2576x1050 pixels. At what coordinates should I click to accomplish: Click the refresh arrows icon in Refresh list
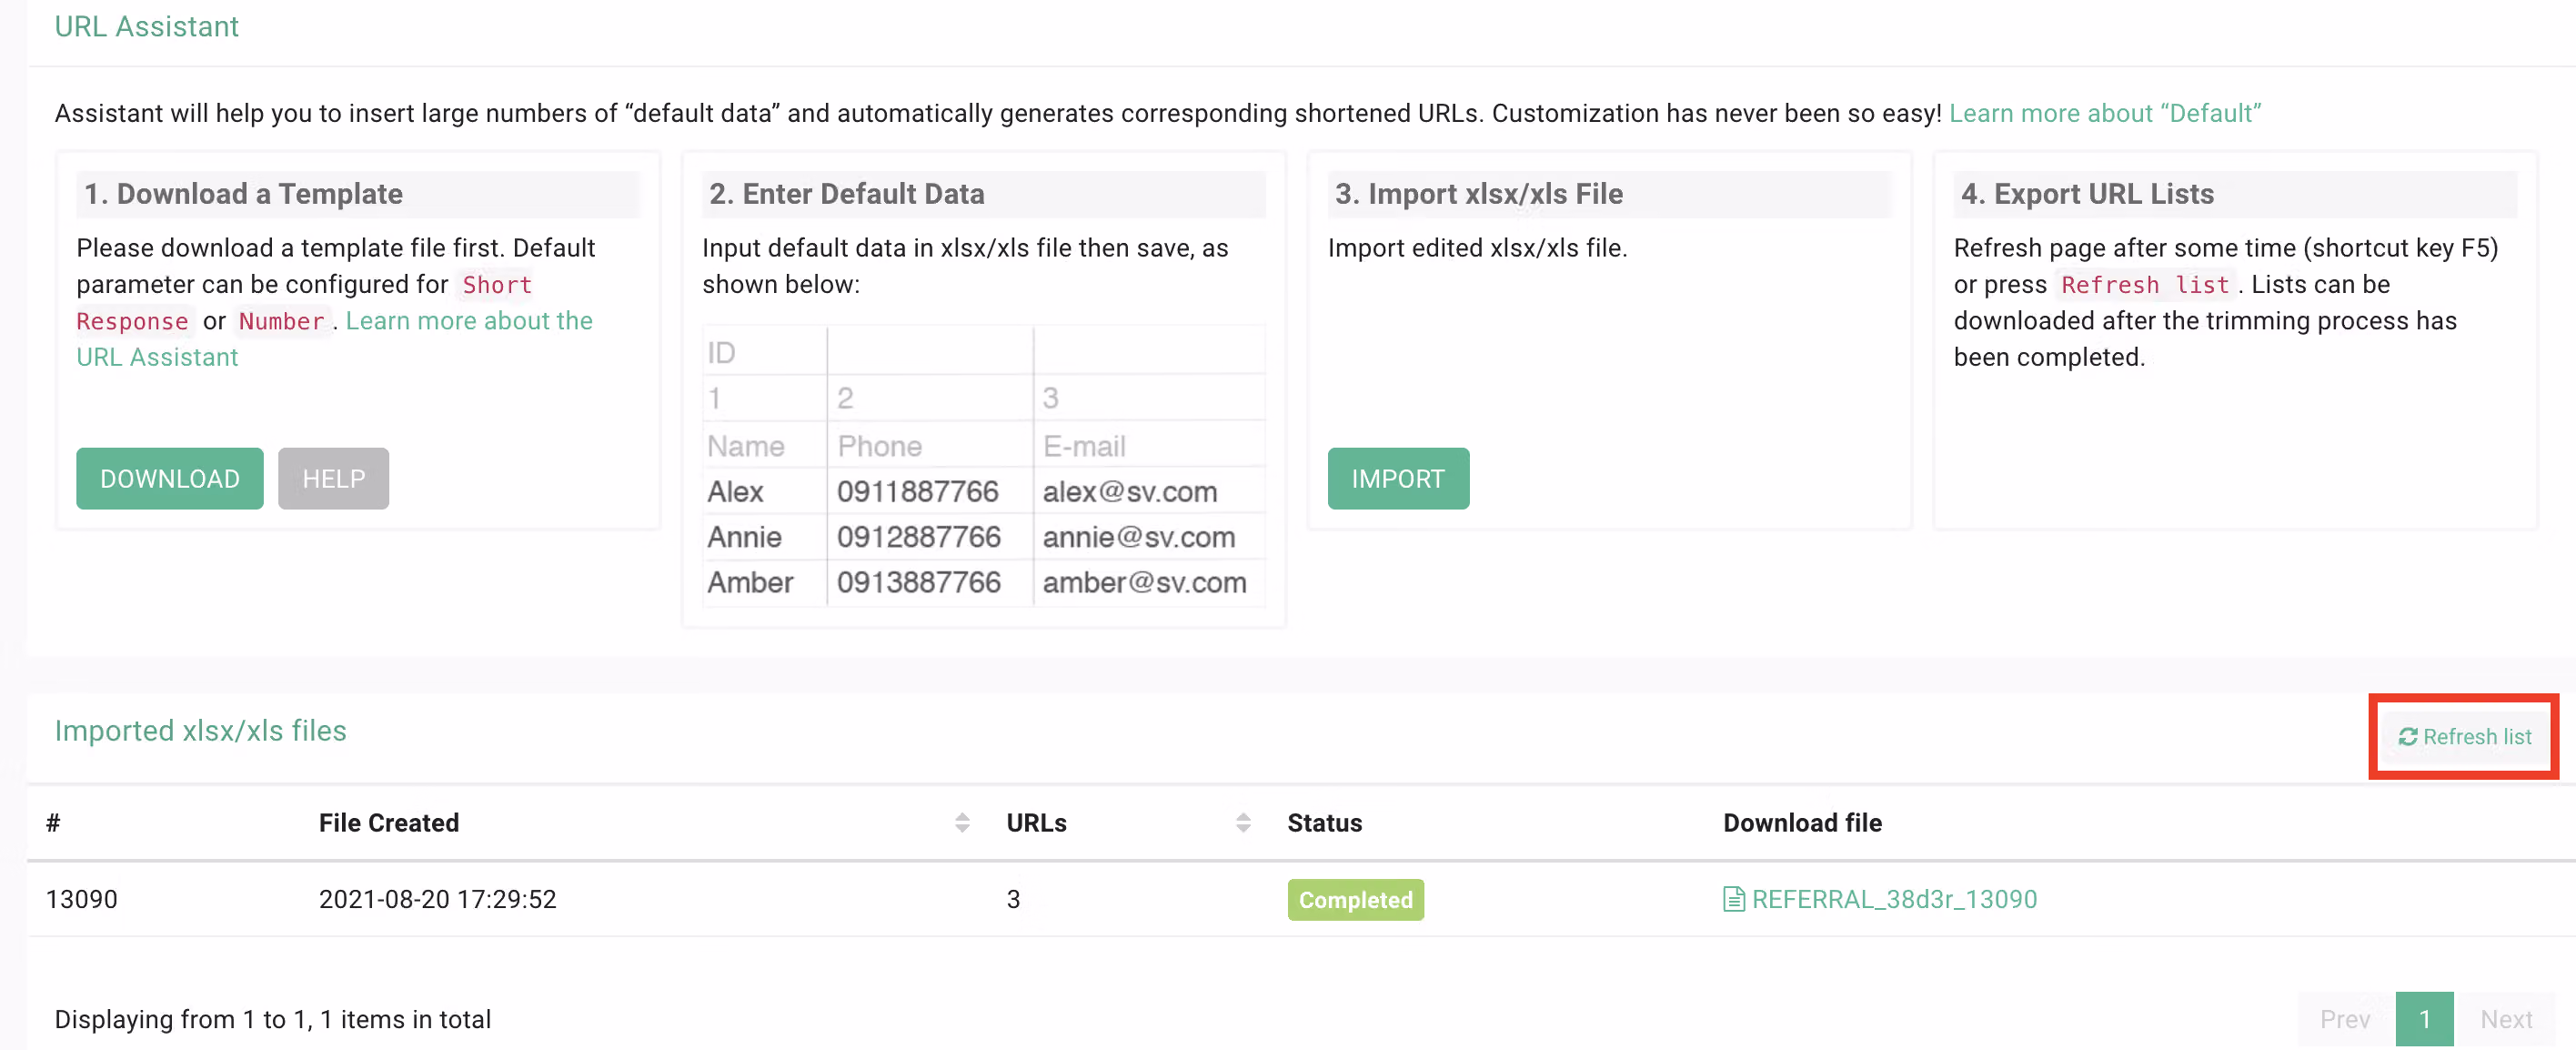click(x=2407, y=737)
